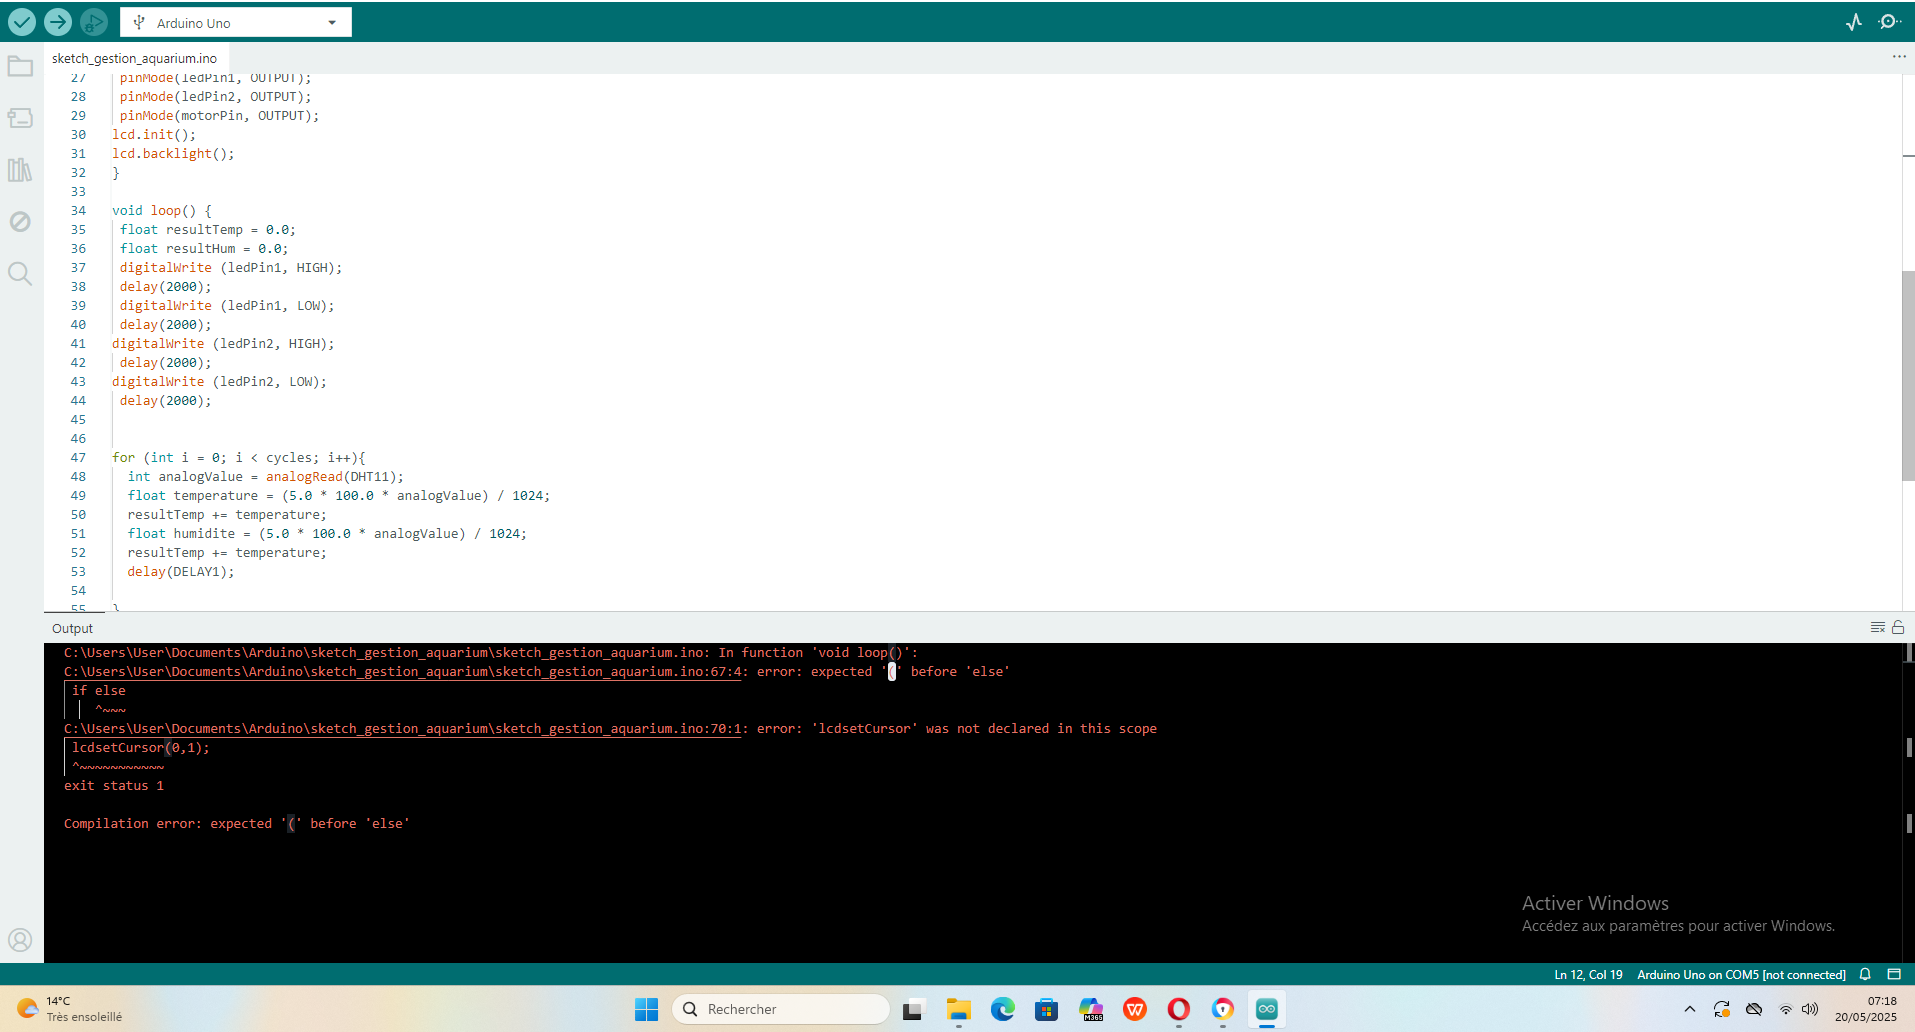Screen dimensions: 1915x1032
Task: Click line number 47 in the gutter
Action: pyautogui.click(x=78, y=458)
